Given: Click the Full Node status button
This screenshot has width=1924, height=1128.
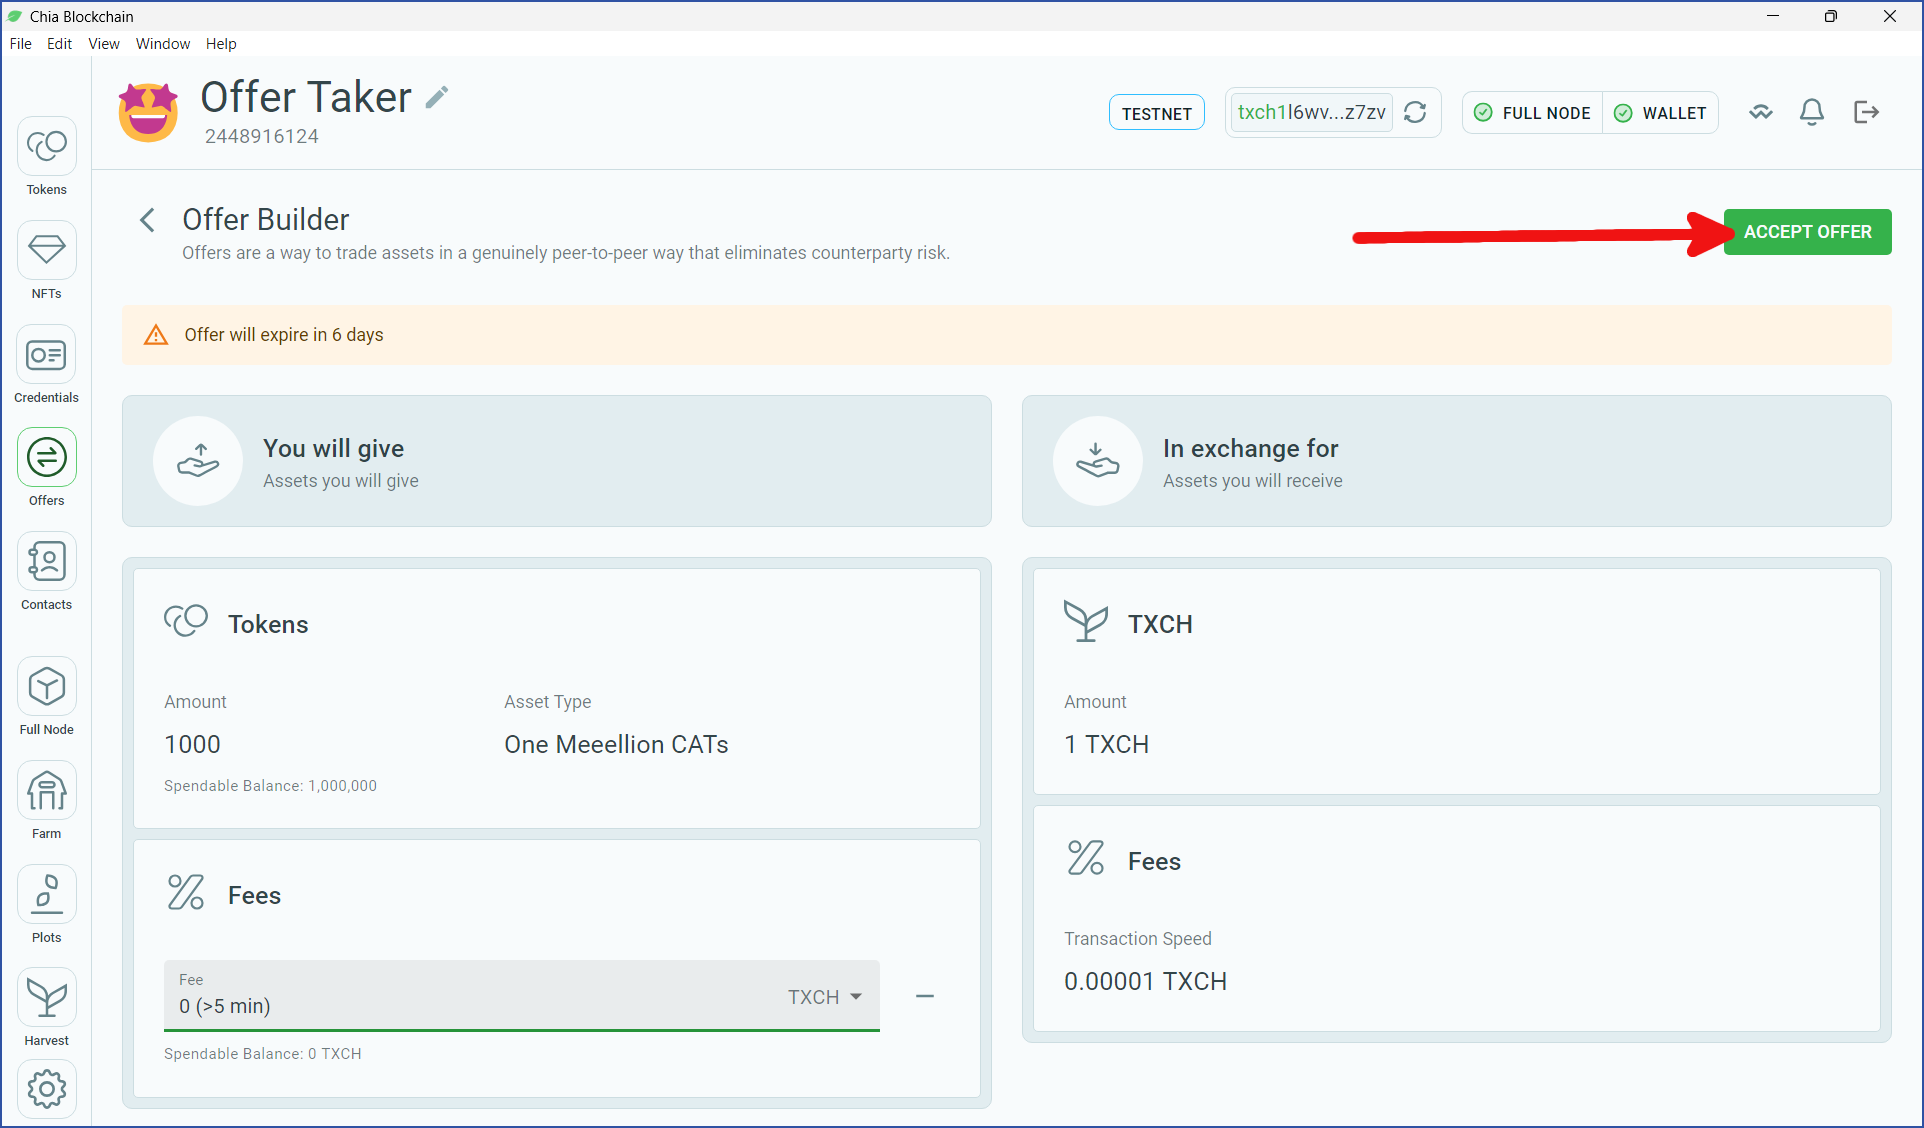Looking at the screenshot, I should coord(1533,113).
